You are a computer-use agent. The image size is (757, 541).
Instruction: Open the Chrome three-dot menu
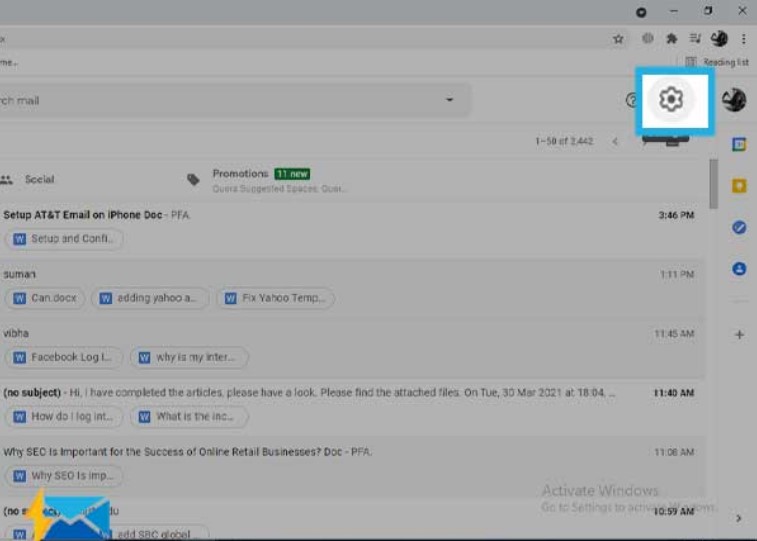click(743, 39)
